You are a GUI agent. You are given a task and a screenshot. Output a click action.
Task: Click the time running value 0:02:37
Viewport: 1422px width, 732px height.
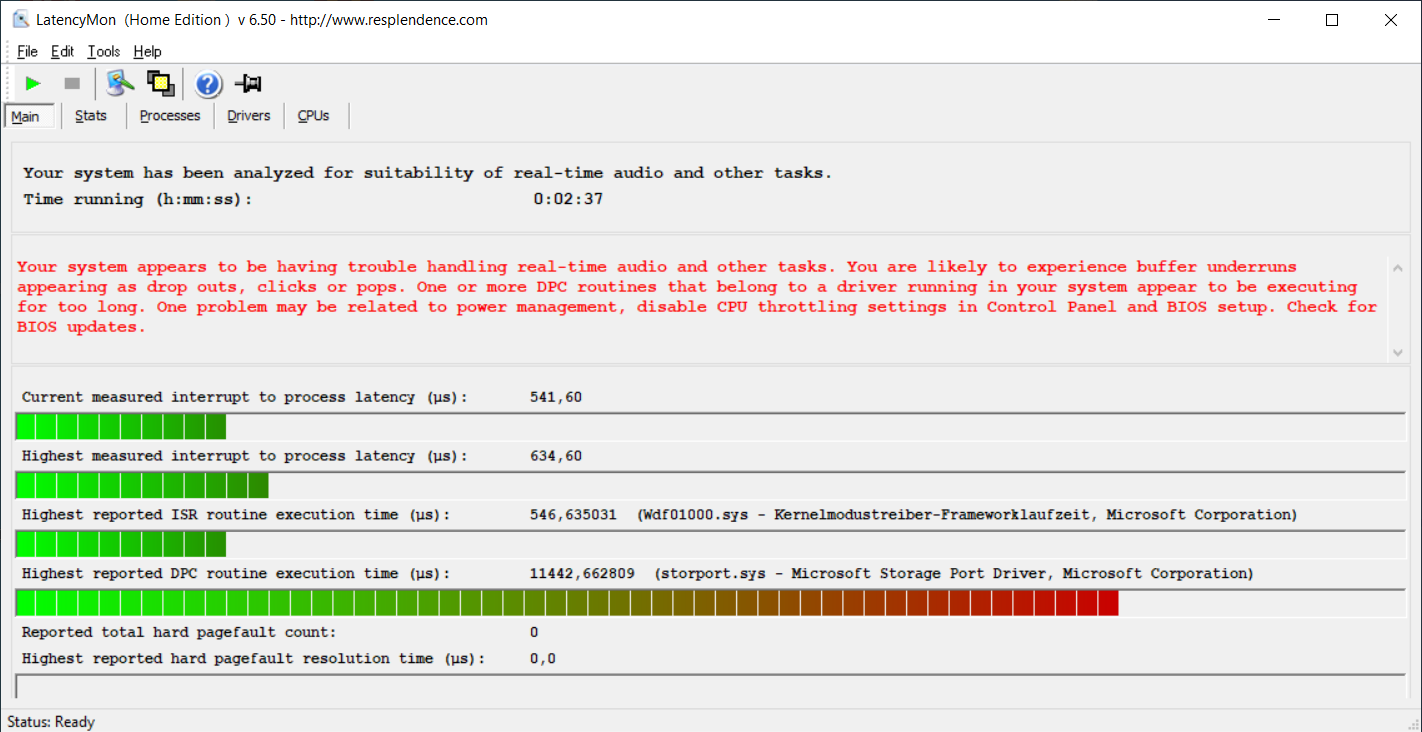[x=568, y=199]
